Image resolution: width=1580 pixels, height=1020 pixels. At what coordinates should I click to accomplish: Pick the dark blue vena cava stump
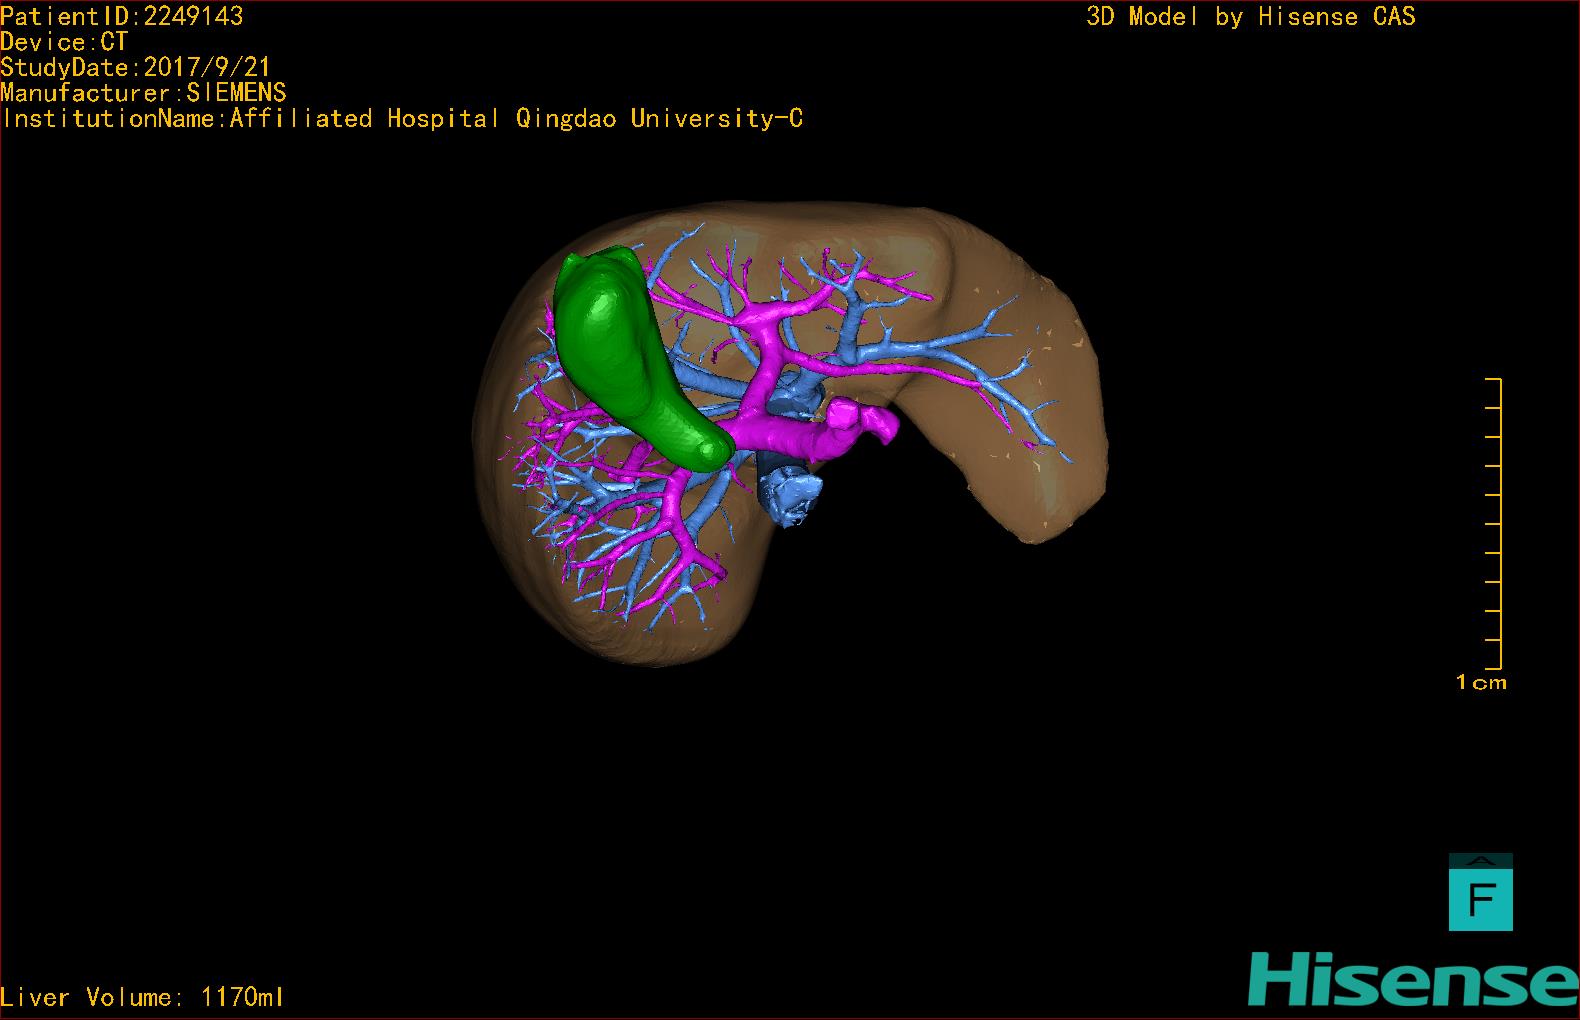[790, 492]
